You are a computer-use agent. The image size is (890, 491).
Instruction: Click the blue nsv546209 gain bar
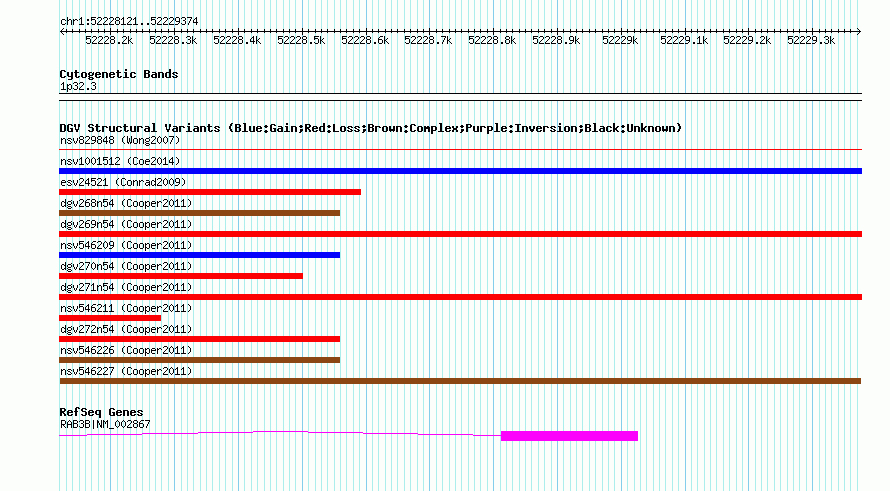pos(200,255)
